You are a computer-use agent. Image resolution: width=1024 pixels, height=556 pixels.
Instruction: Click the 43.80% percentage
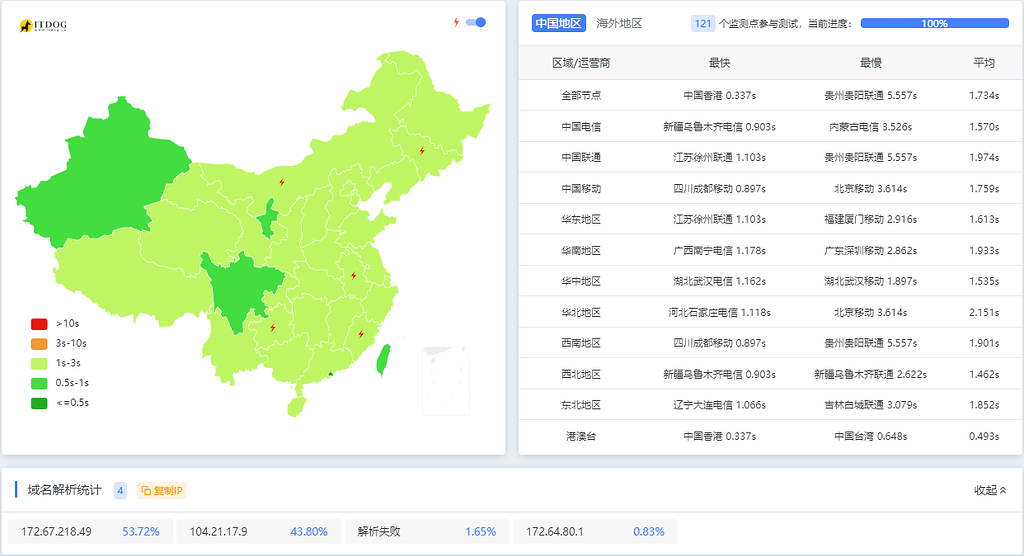click(x=309, y=532)
